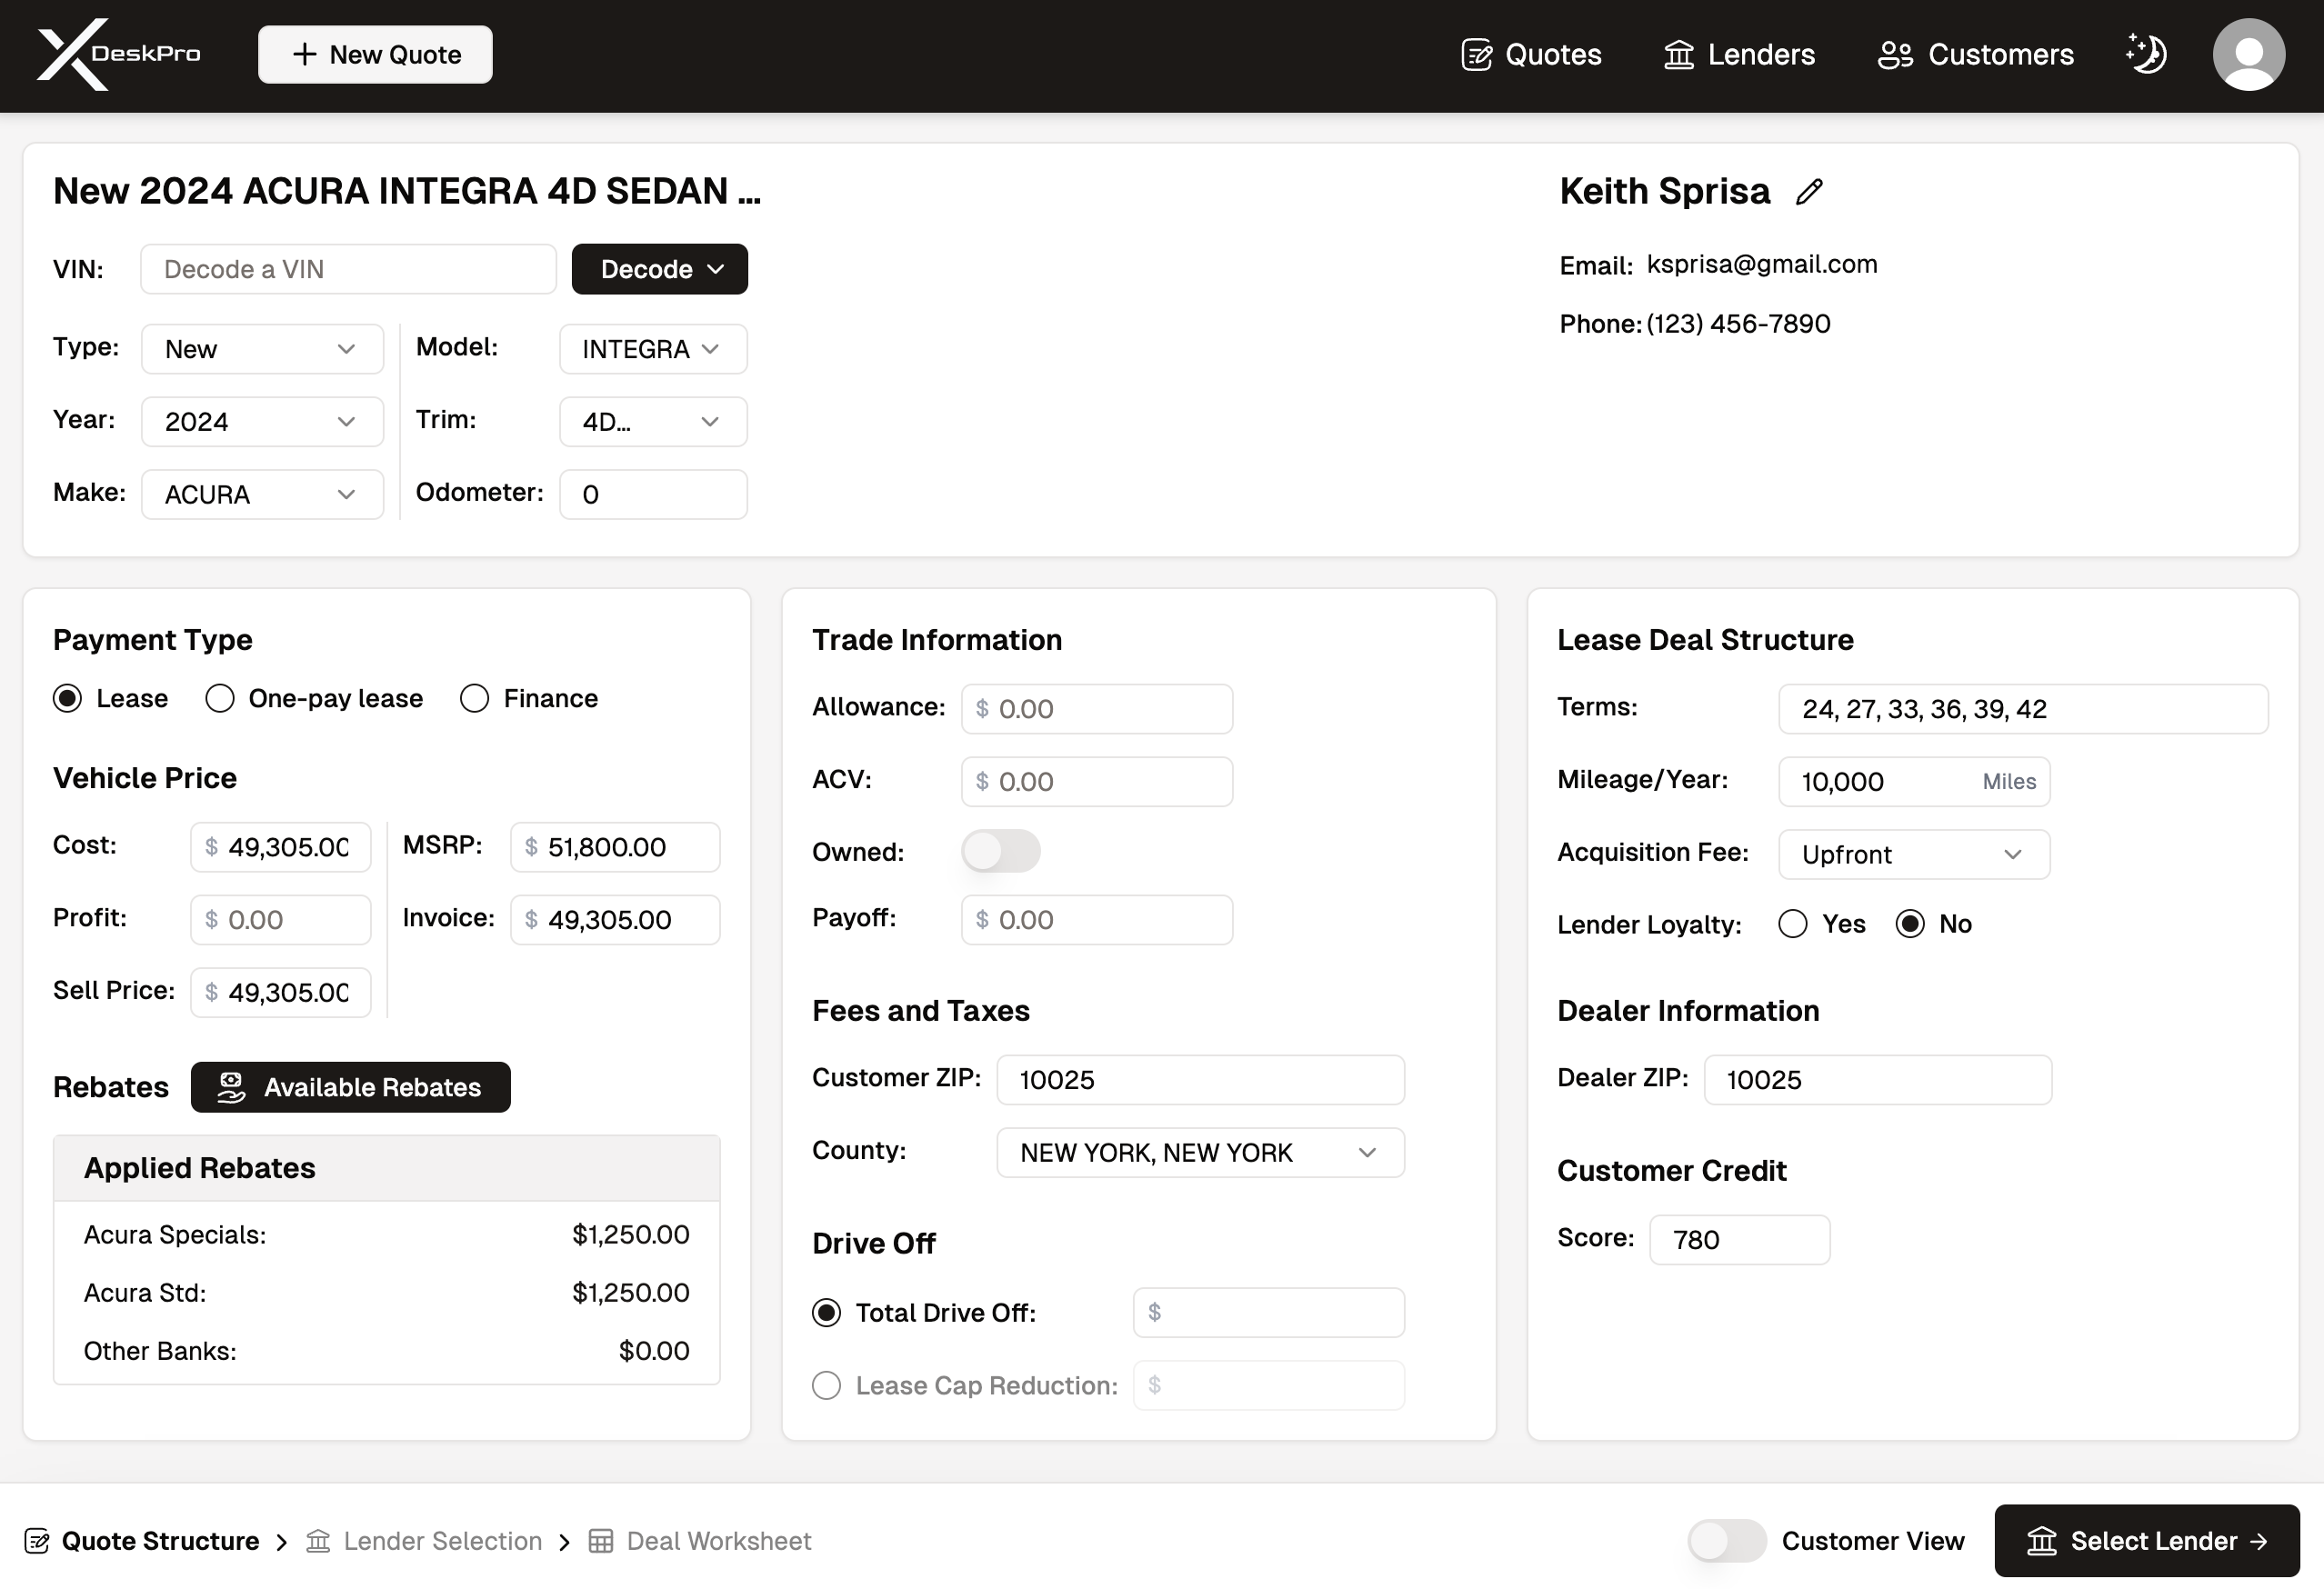Click the MSRP field
The width and height of the screenshot is (2324, 1589).
615,847
